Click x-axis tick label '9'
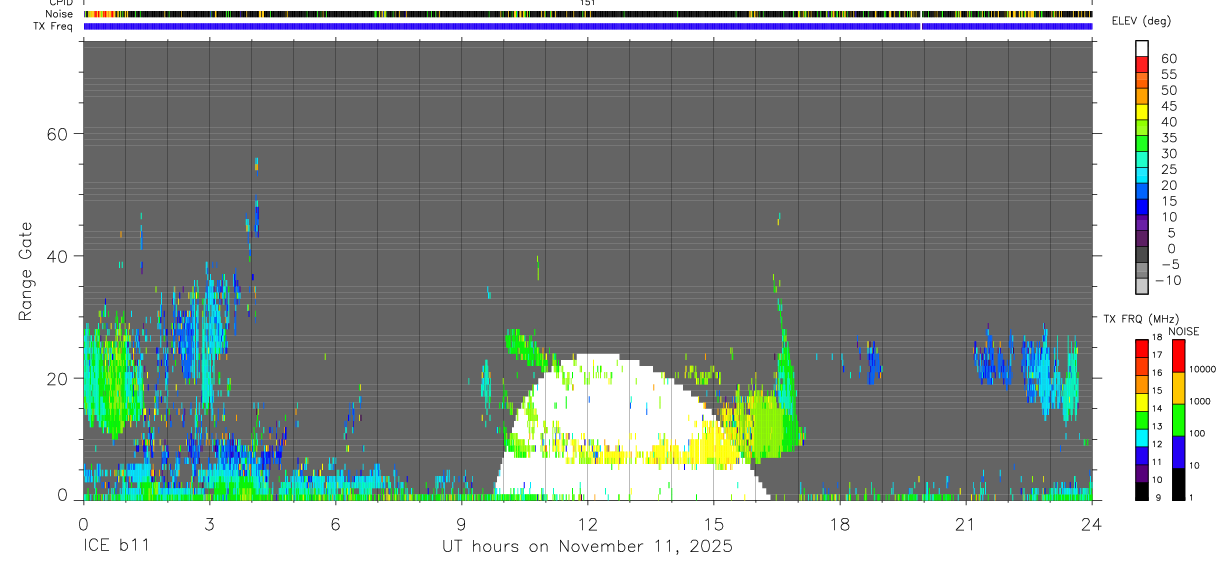 [461, 524]
